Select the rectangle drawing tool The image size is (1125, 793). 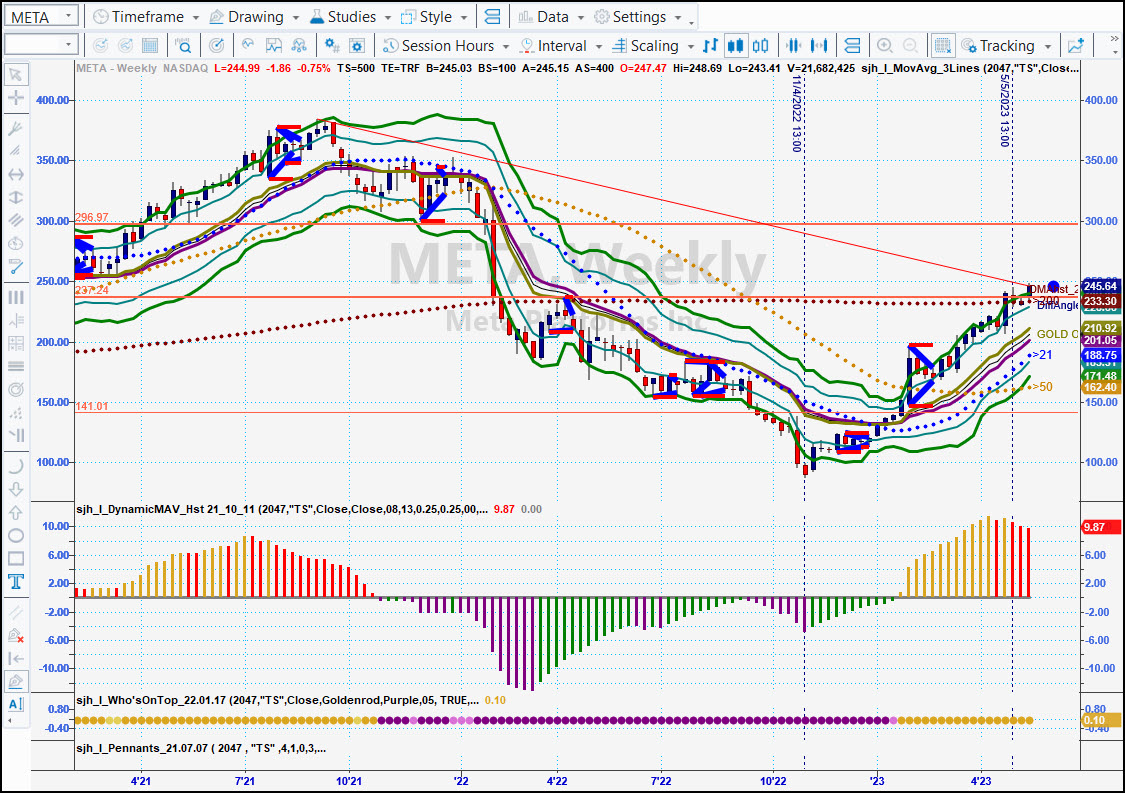15,558
